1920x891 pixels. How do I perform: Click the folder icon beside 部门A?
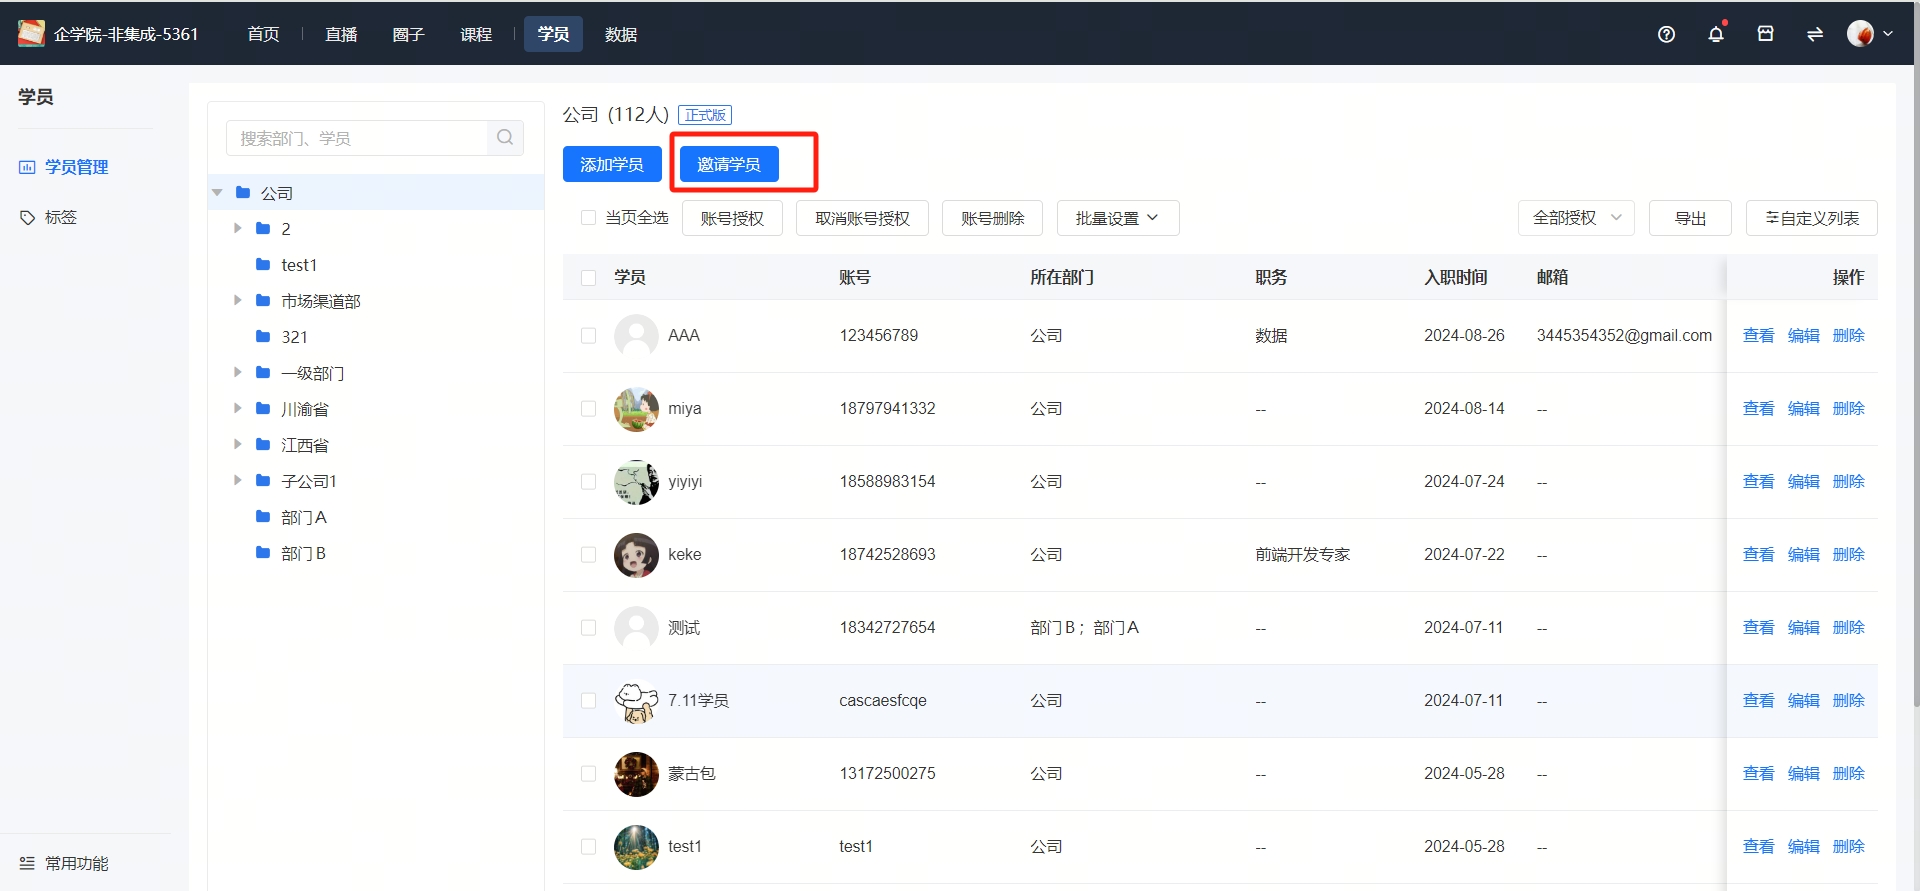pos(263,516)
